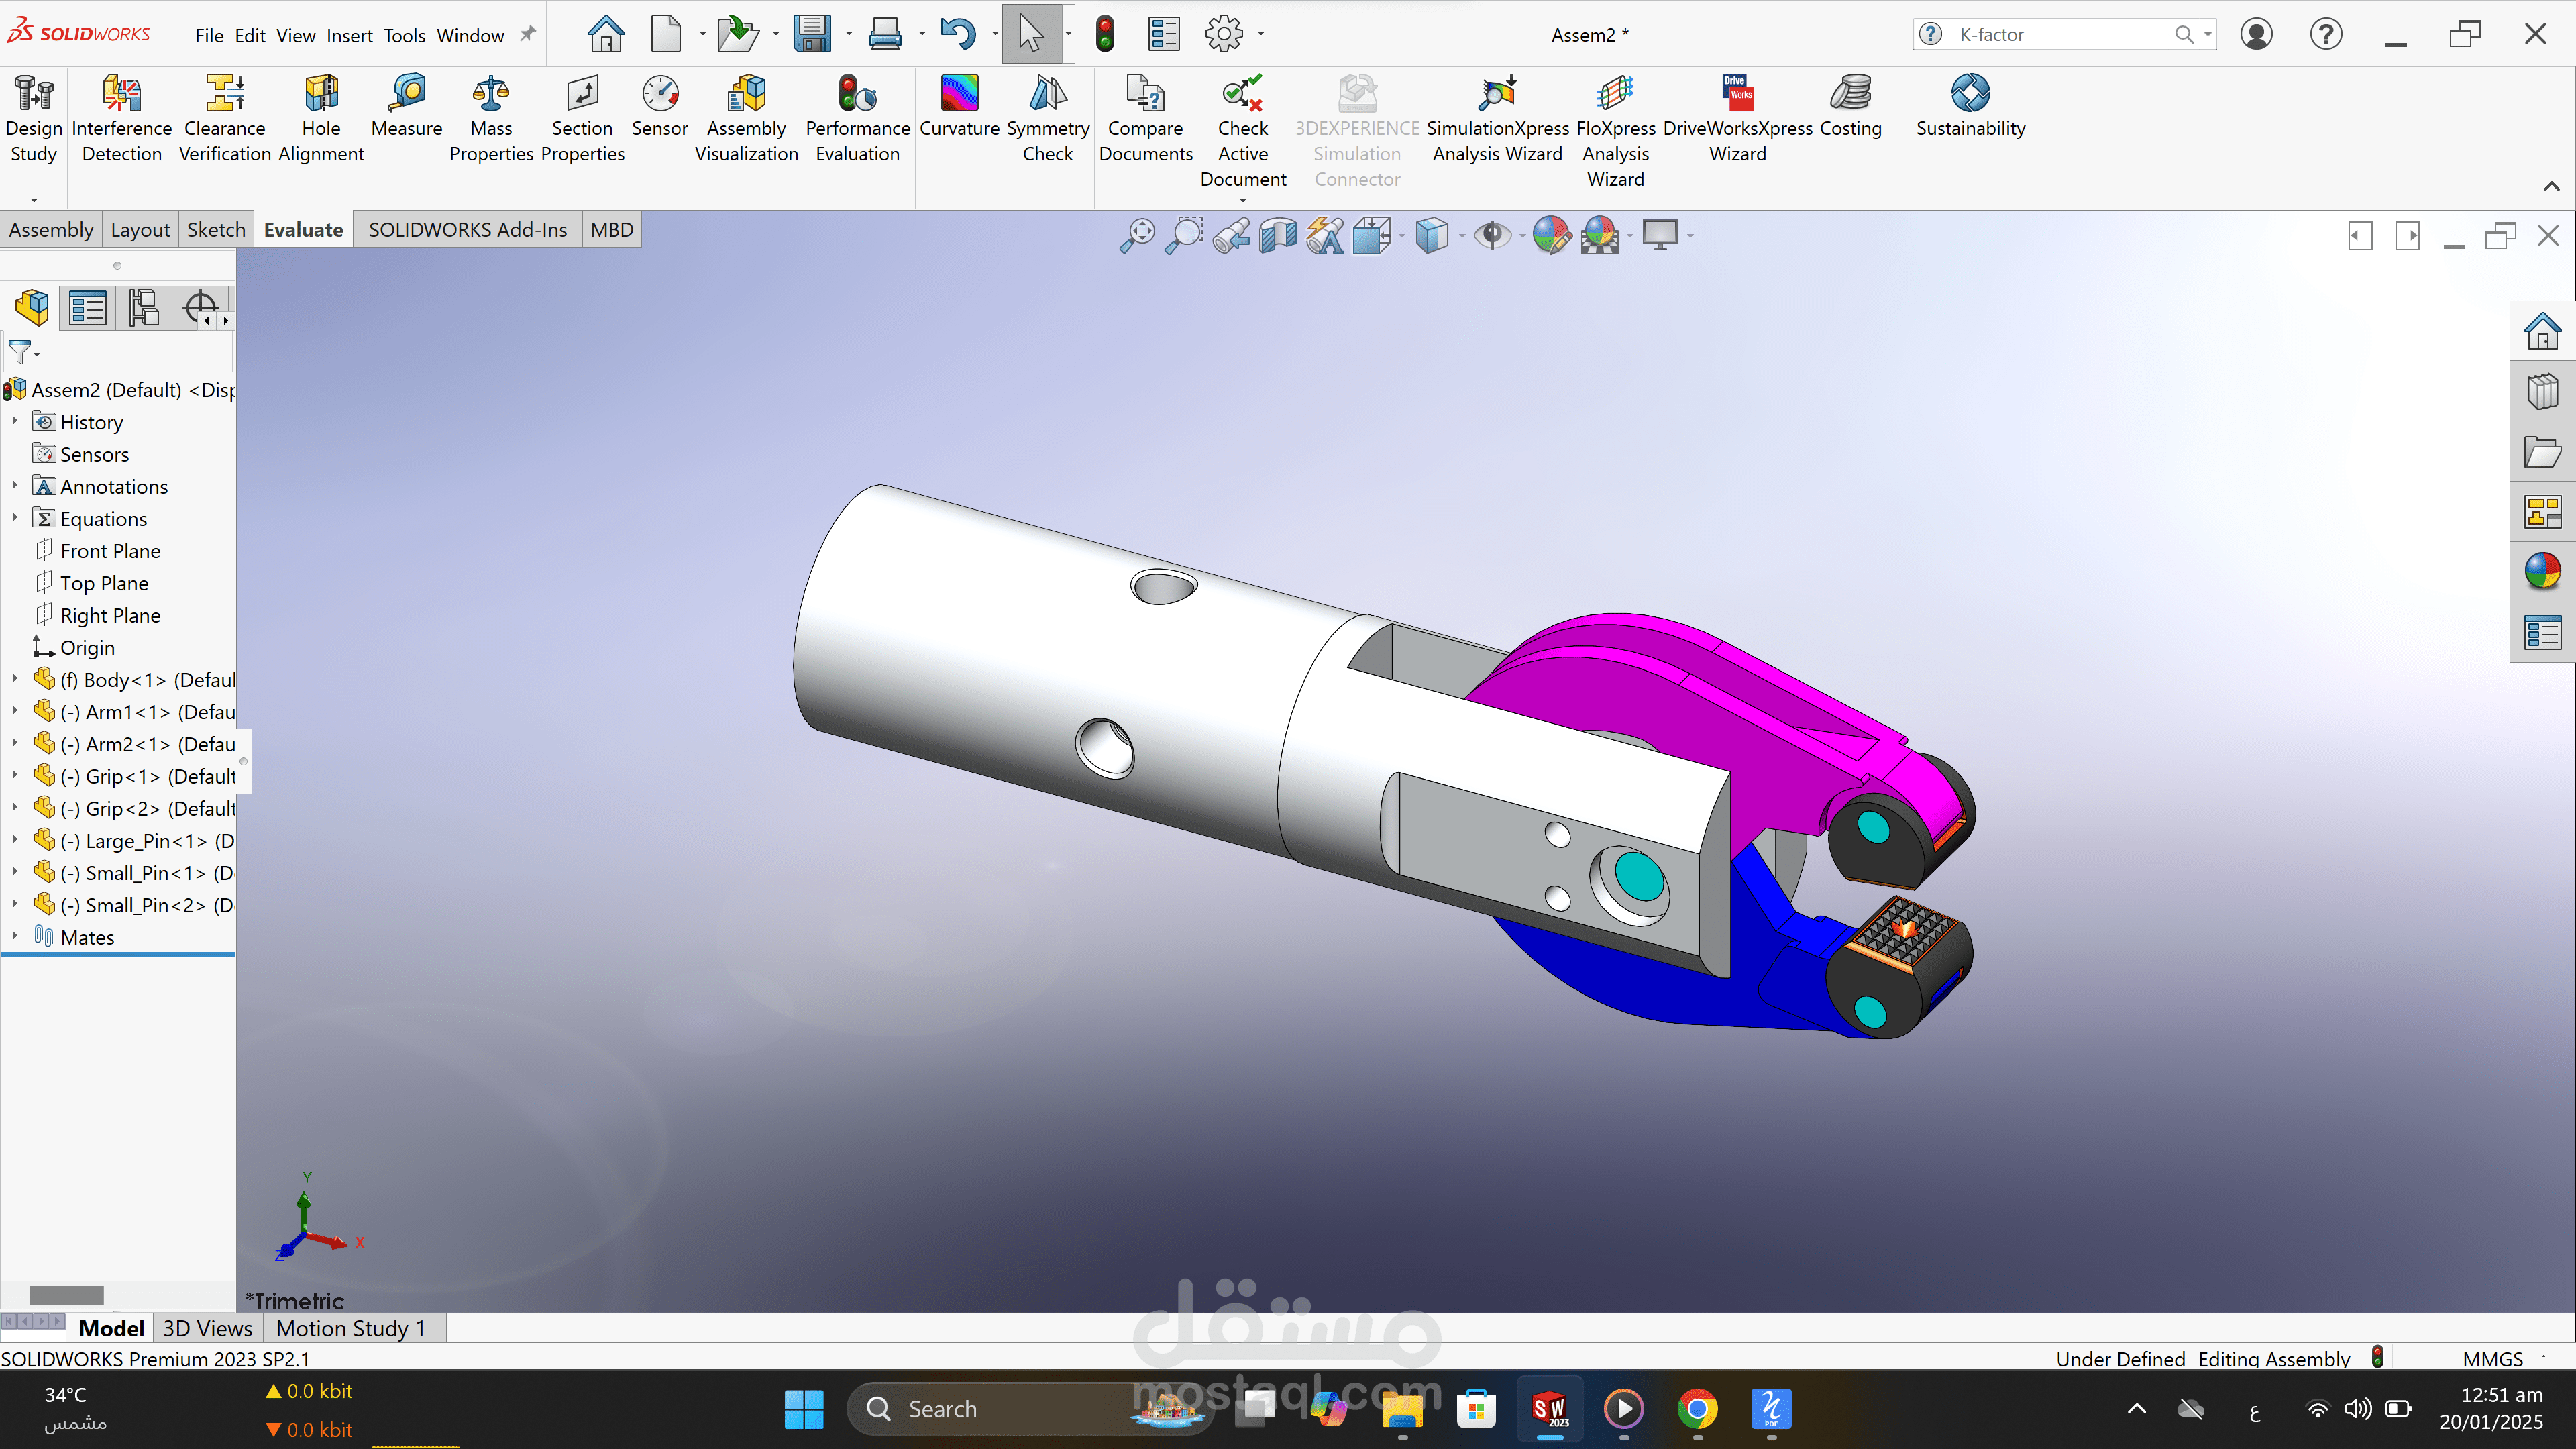Open Appearances panel in task pane
The image size is (2576, 1449).
coord(2542,572)
